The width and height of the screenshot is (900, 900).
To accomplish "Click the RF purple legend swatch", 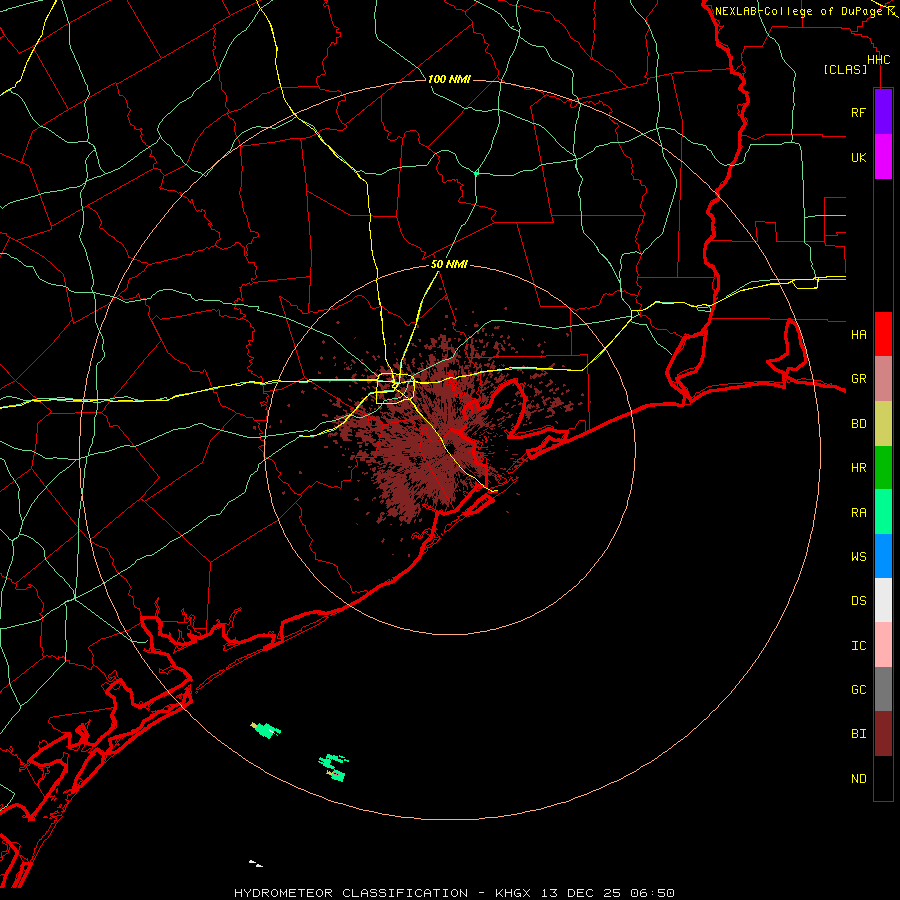I will [883, 112].
